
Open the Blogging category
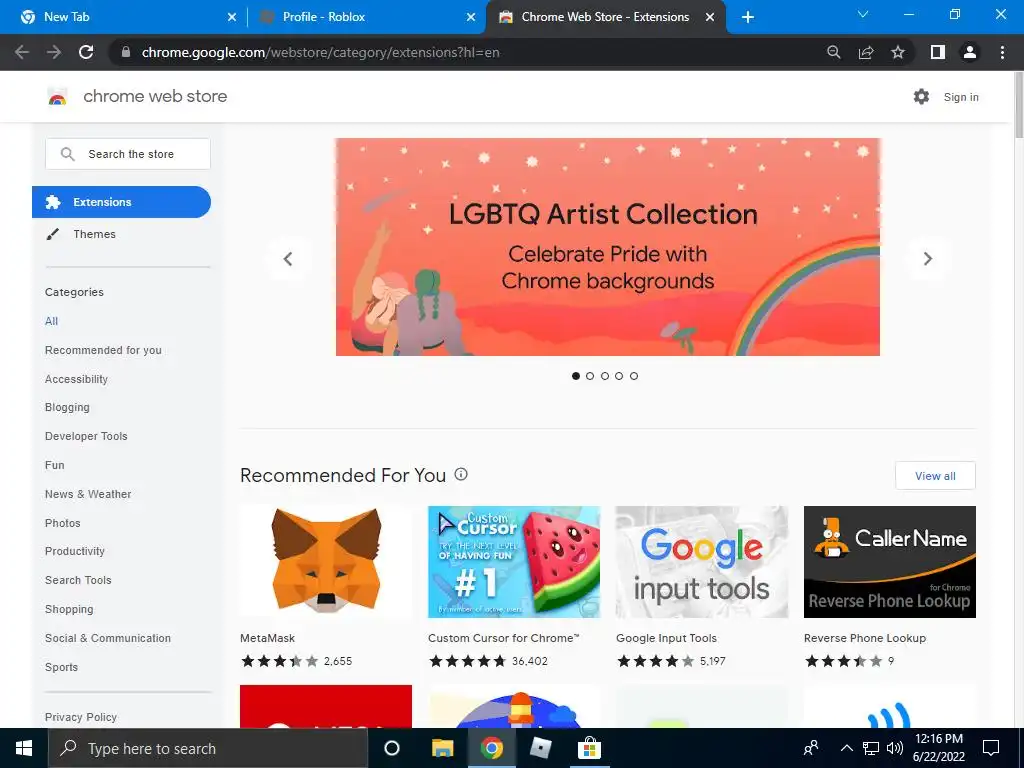click(67, 408)
